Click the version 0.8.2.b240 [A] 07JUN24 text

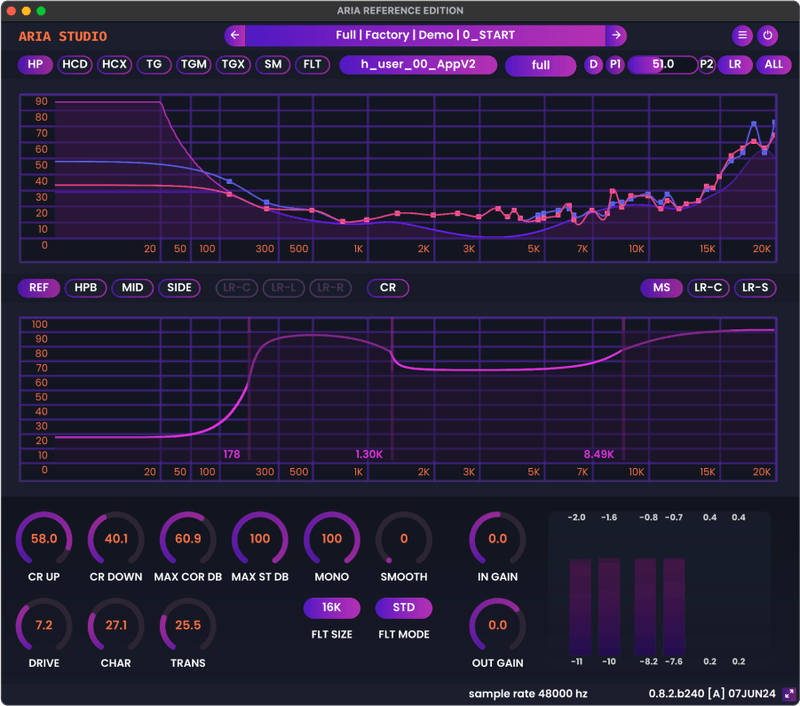(x=712, y=694)
